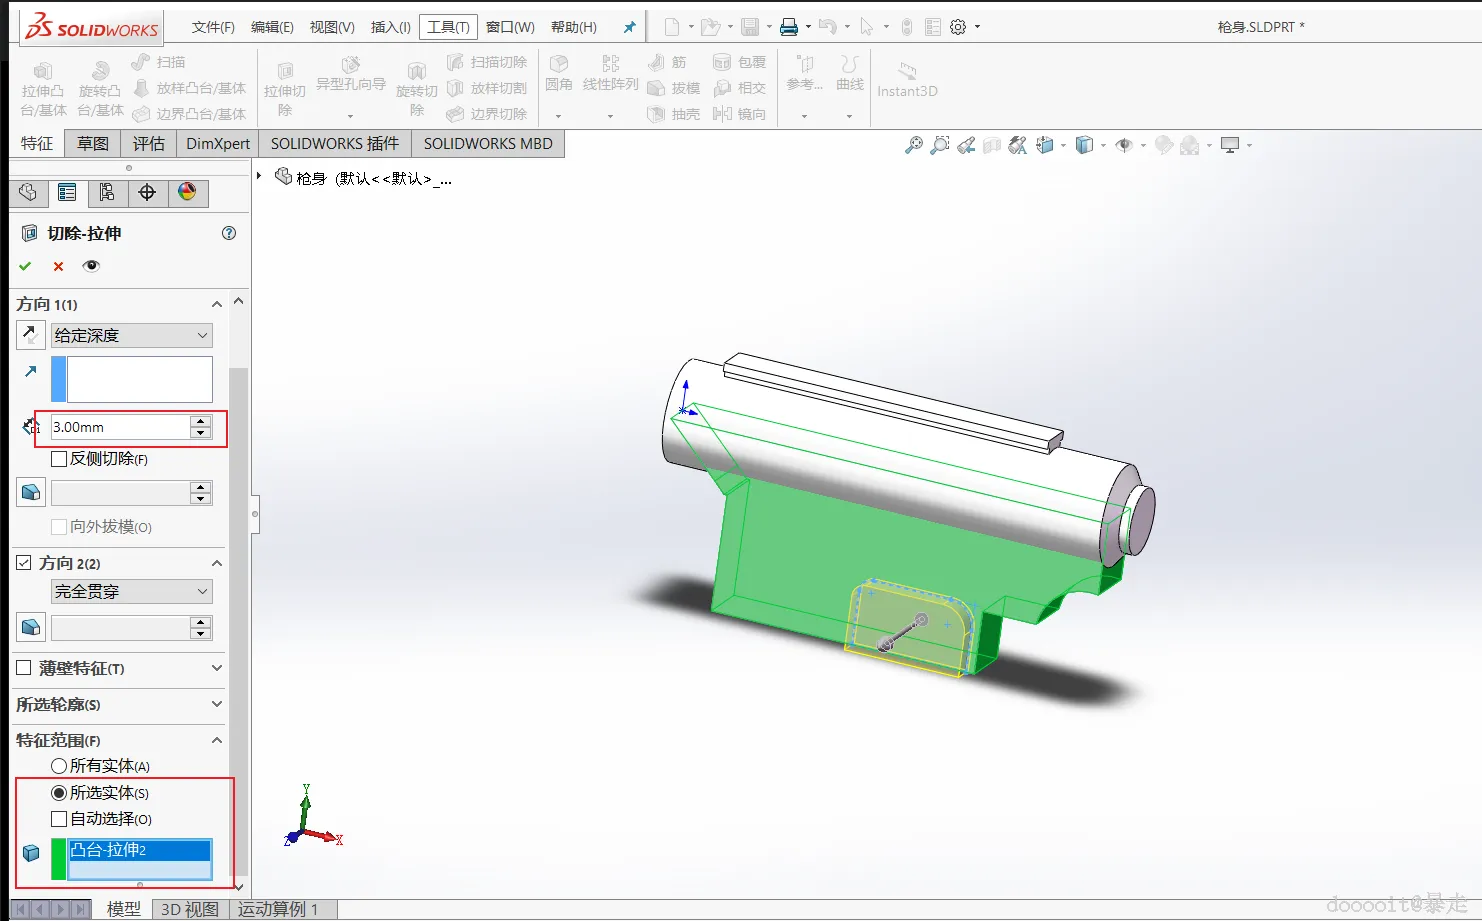Viewport: 1482px width, 921px height.
Task: Open the 完全贯穿 dropdown in Direction 2
Action: [x=131, y=592]
